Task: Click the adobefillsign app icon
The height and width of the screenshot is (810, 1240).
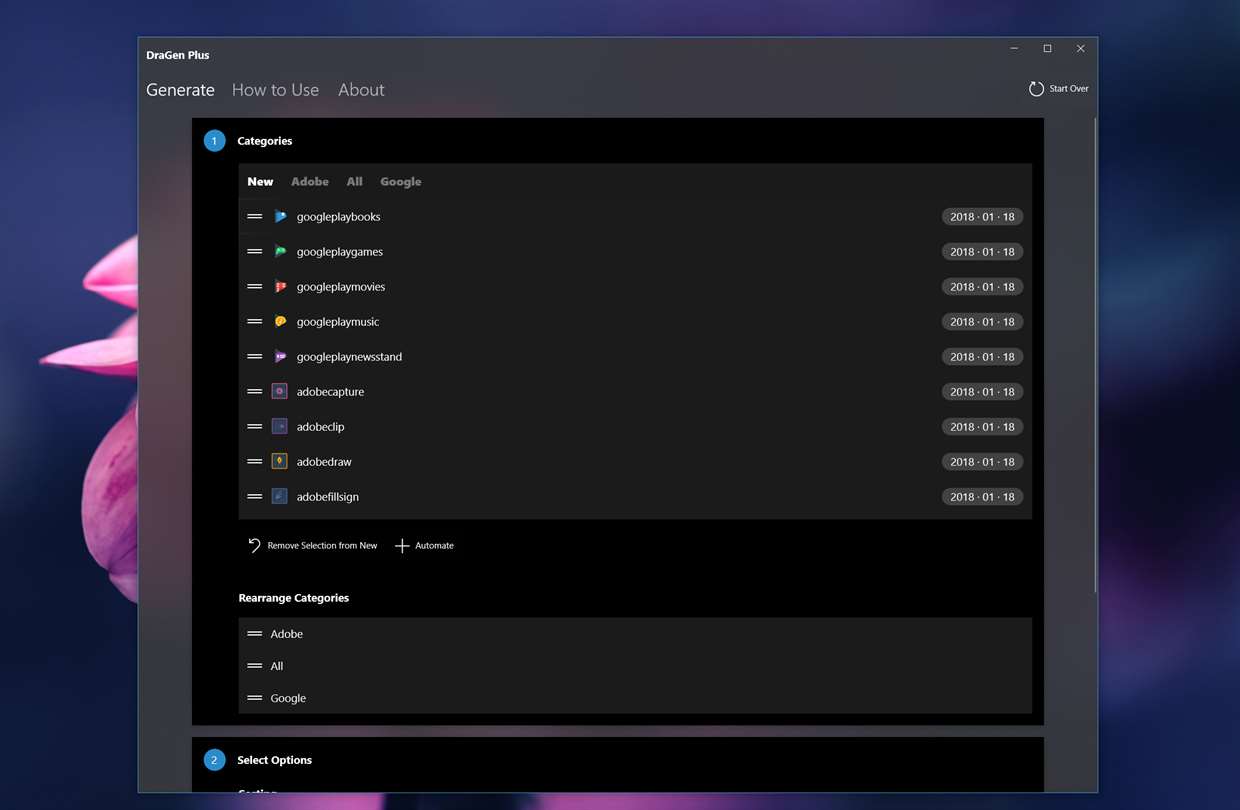Action: [280, 497]
